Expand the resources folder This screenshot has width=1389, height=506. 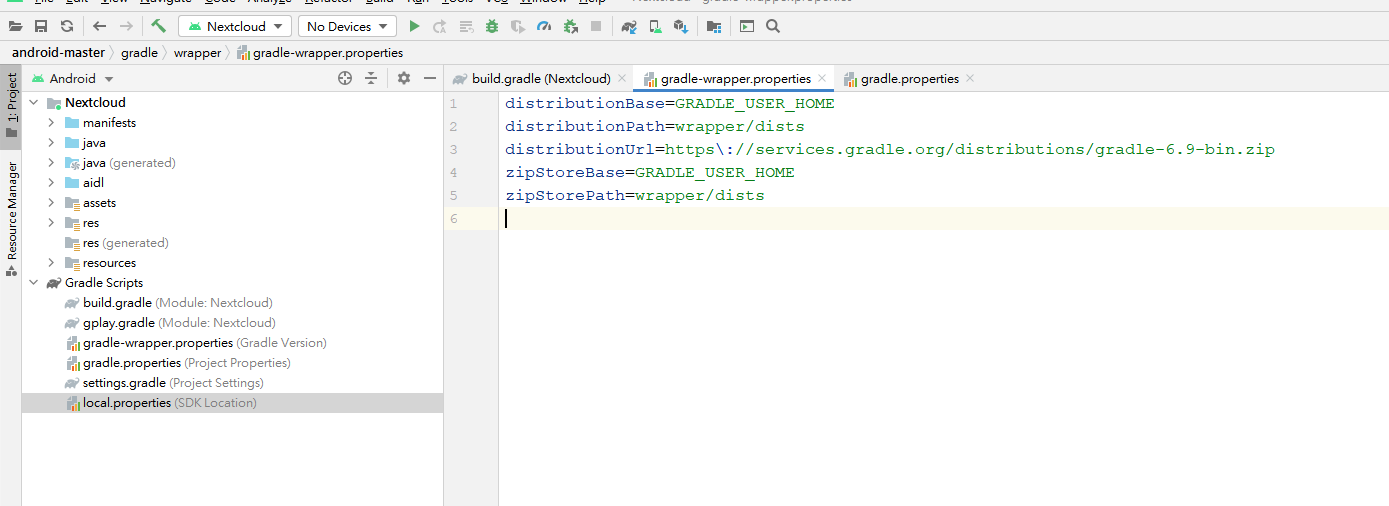51,263
